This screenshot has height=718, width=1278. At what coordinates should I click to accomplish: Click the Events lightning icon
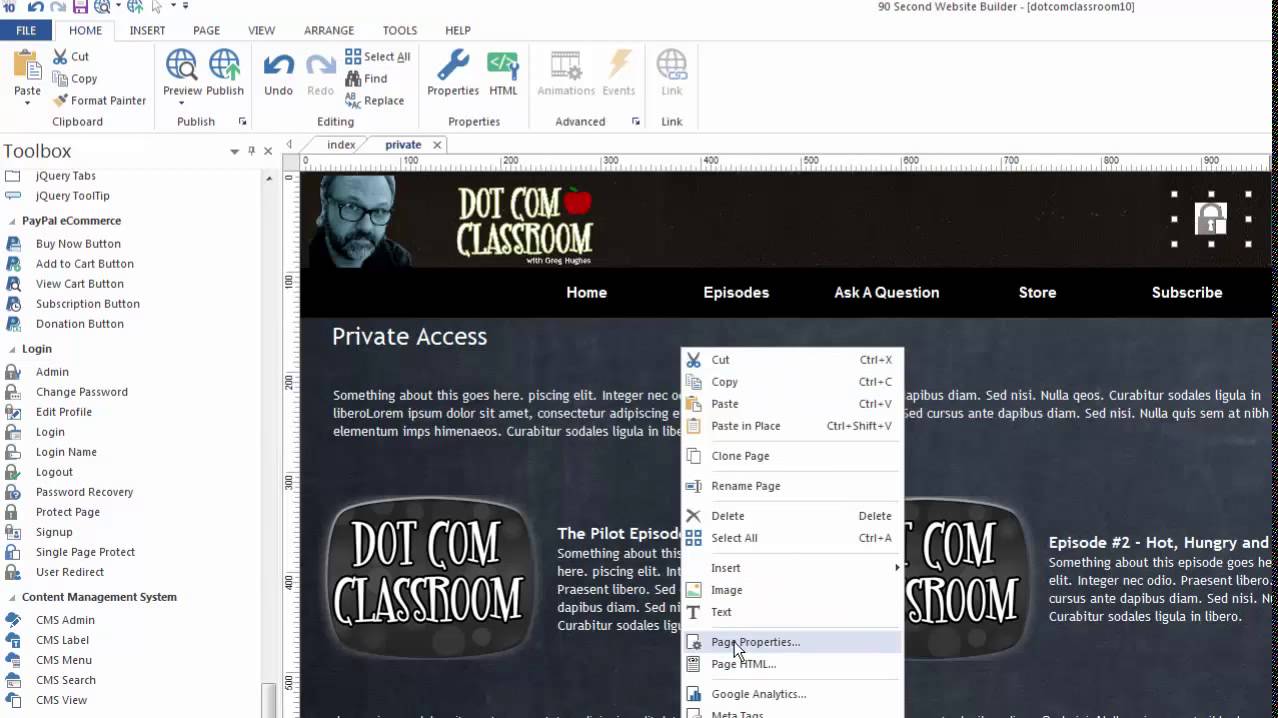click(x=619, y=66)
